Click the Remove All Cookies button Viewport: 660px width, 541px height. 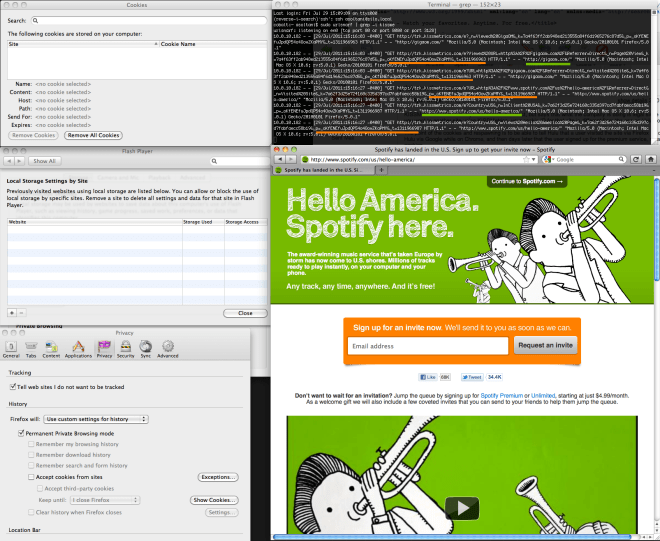[92, 135]
